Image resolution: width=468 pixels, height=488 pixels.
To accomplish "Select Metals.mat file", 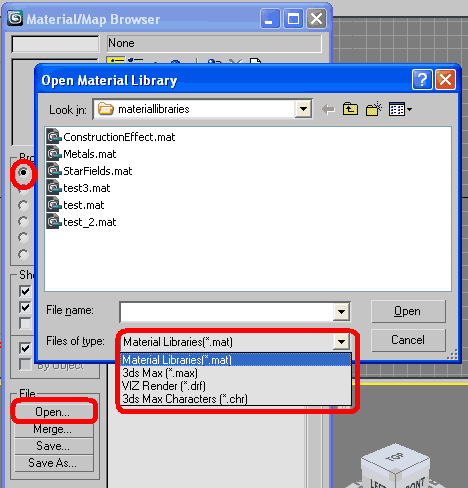I will click(x=82, y=154).
